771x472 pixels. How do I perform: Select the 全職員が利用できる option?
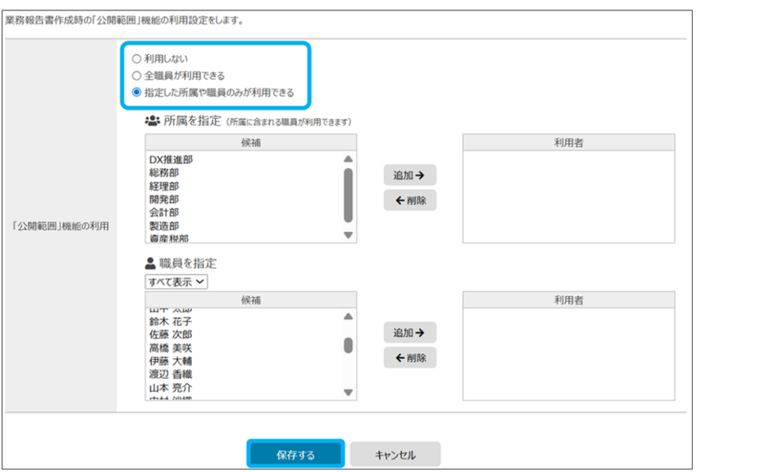(136, 75)
